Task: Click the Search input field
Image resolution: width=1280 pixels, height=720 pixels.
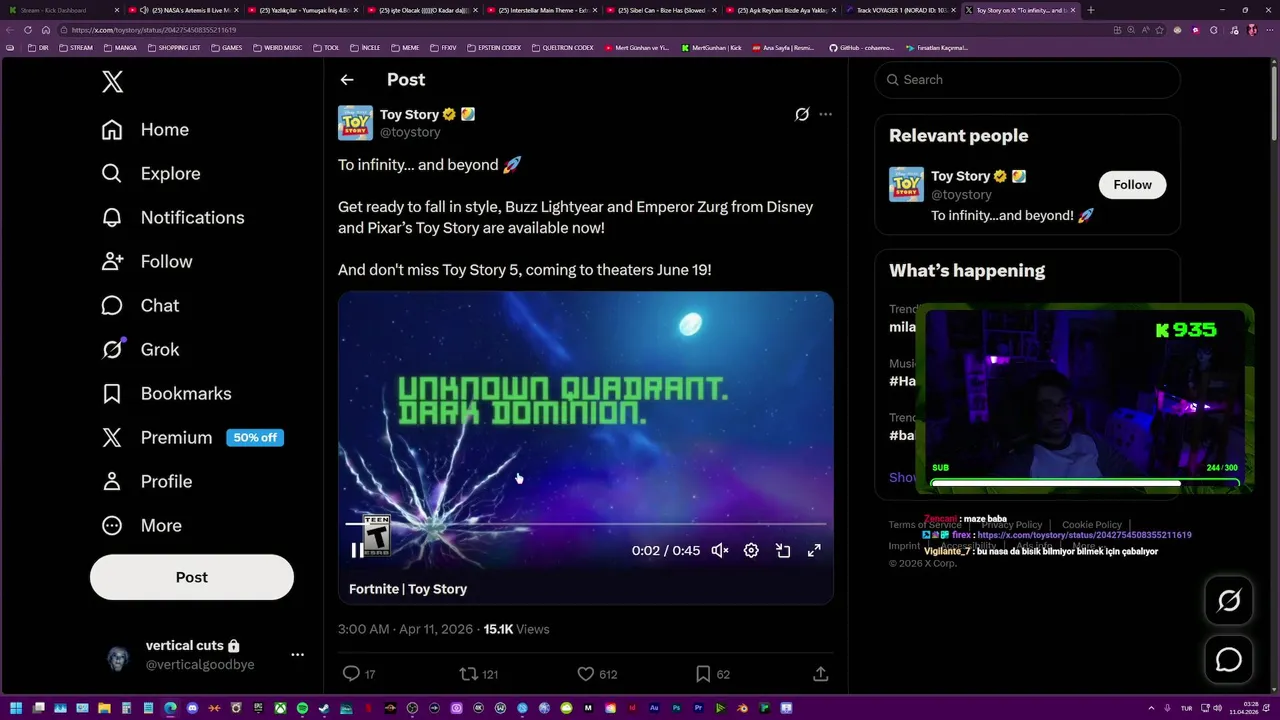Action: pyautogui.click(x=1027, y=80)
